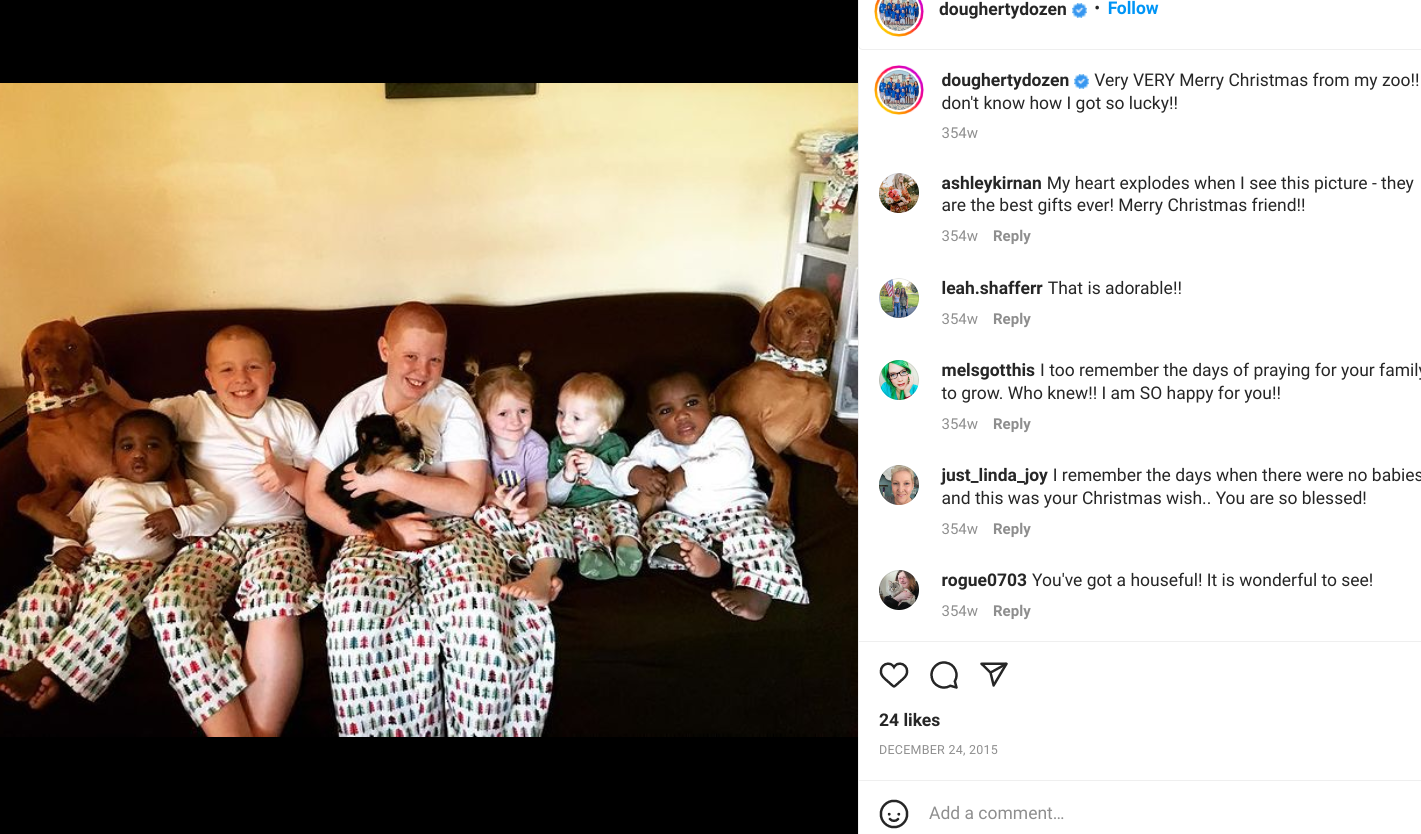
Task: View melsgotthis profile avatar
Action: point(899,380)
